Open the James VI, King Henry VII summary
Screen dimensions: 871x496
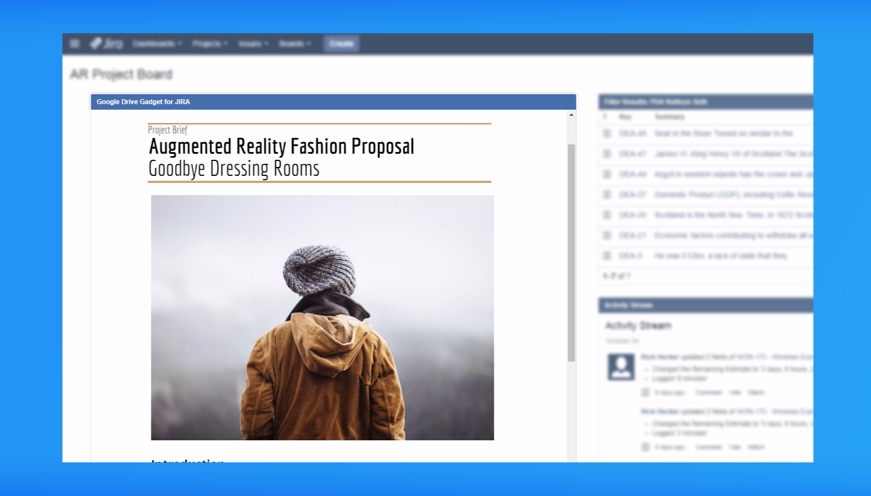tap(734, 154)
